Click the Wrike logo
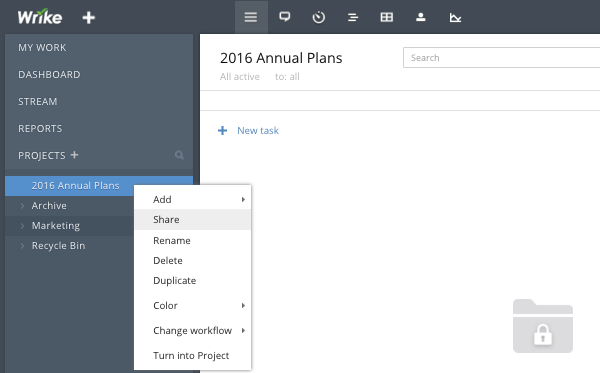The width and height of the screenshot is (600, 373). [x=40, y=17]
